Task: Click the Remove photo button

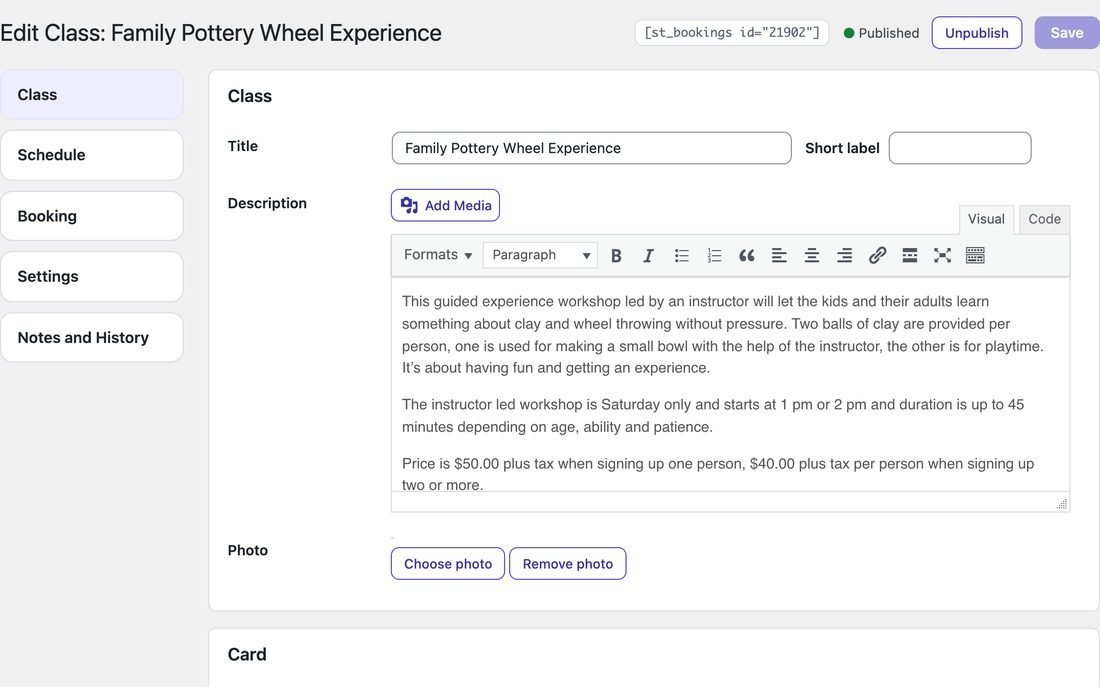Action: click(x=568, y=563)
